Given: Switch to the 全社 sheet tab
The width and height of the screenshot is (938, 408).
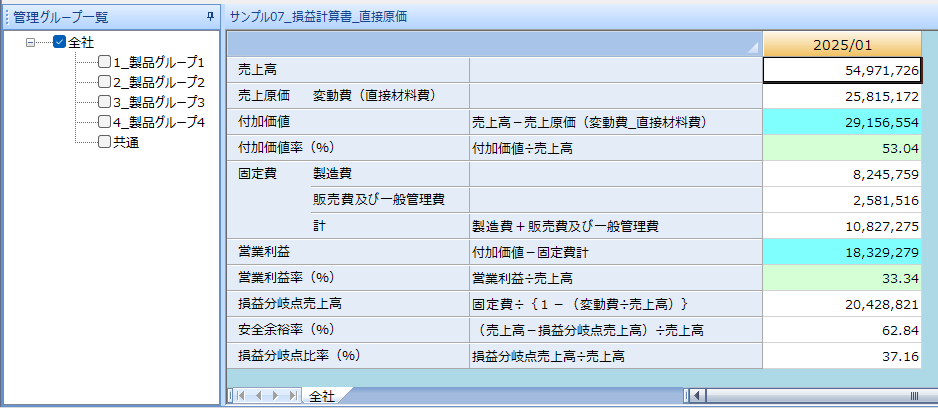Looking at the screenshot, I should click(x=321, y=396).
